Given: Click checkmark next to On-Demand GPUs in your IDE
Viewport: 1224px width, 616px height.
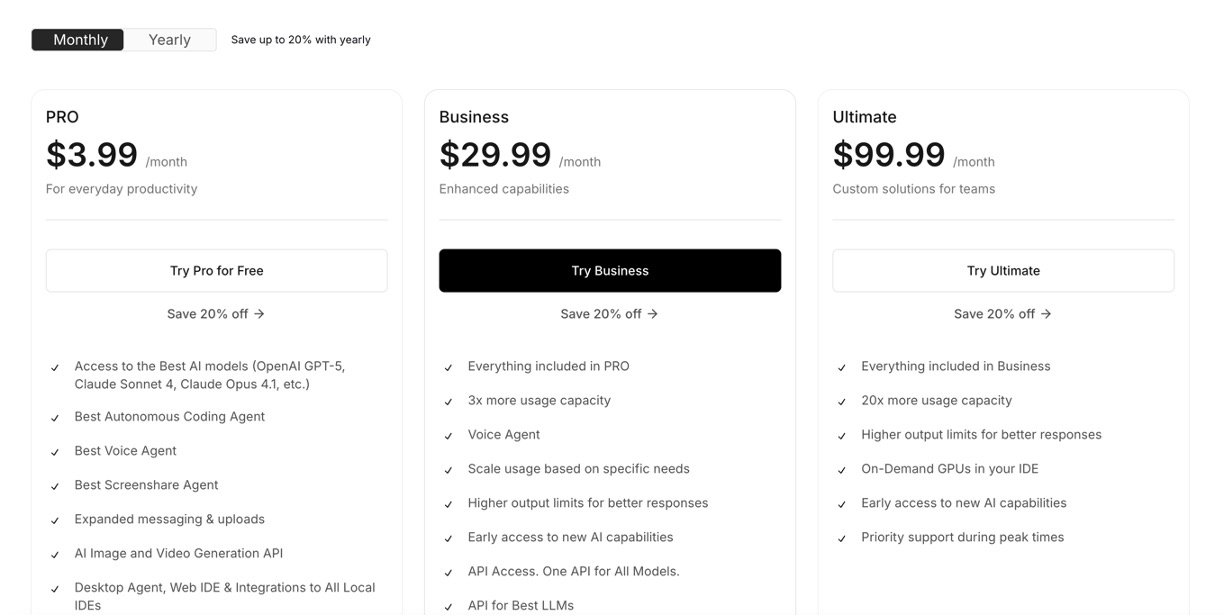Looking at the screenshot, I should pos(842,470).
